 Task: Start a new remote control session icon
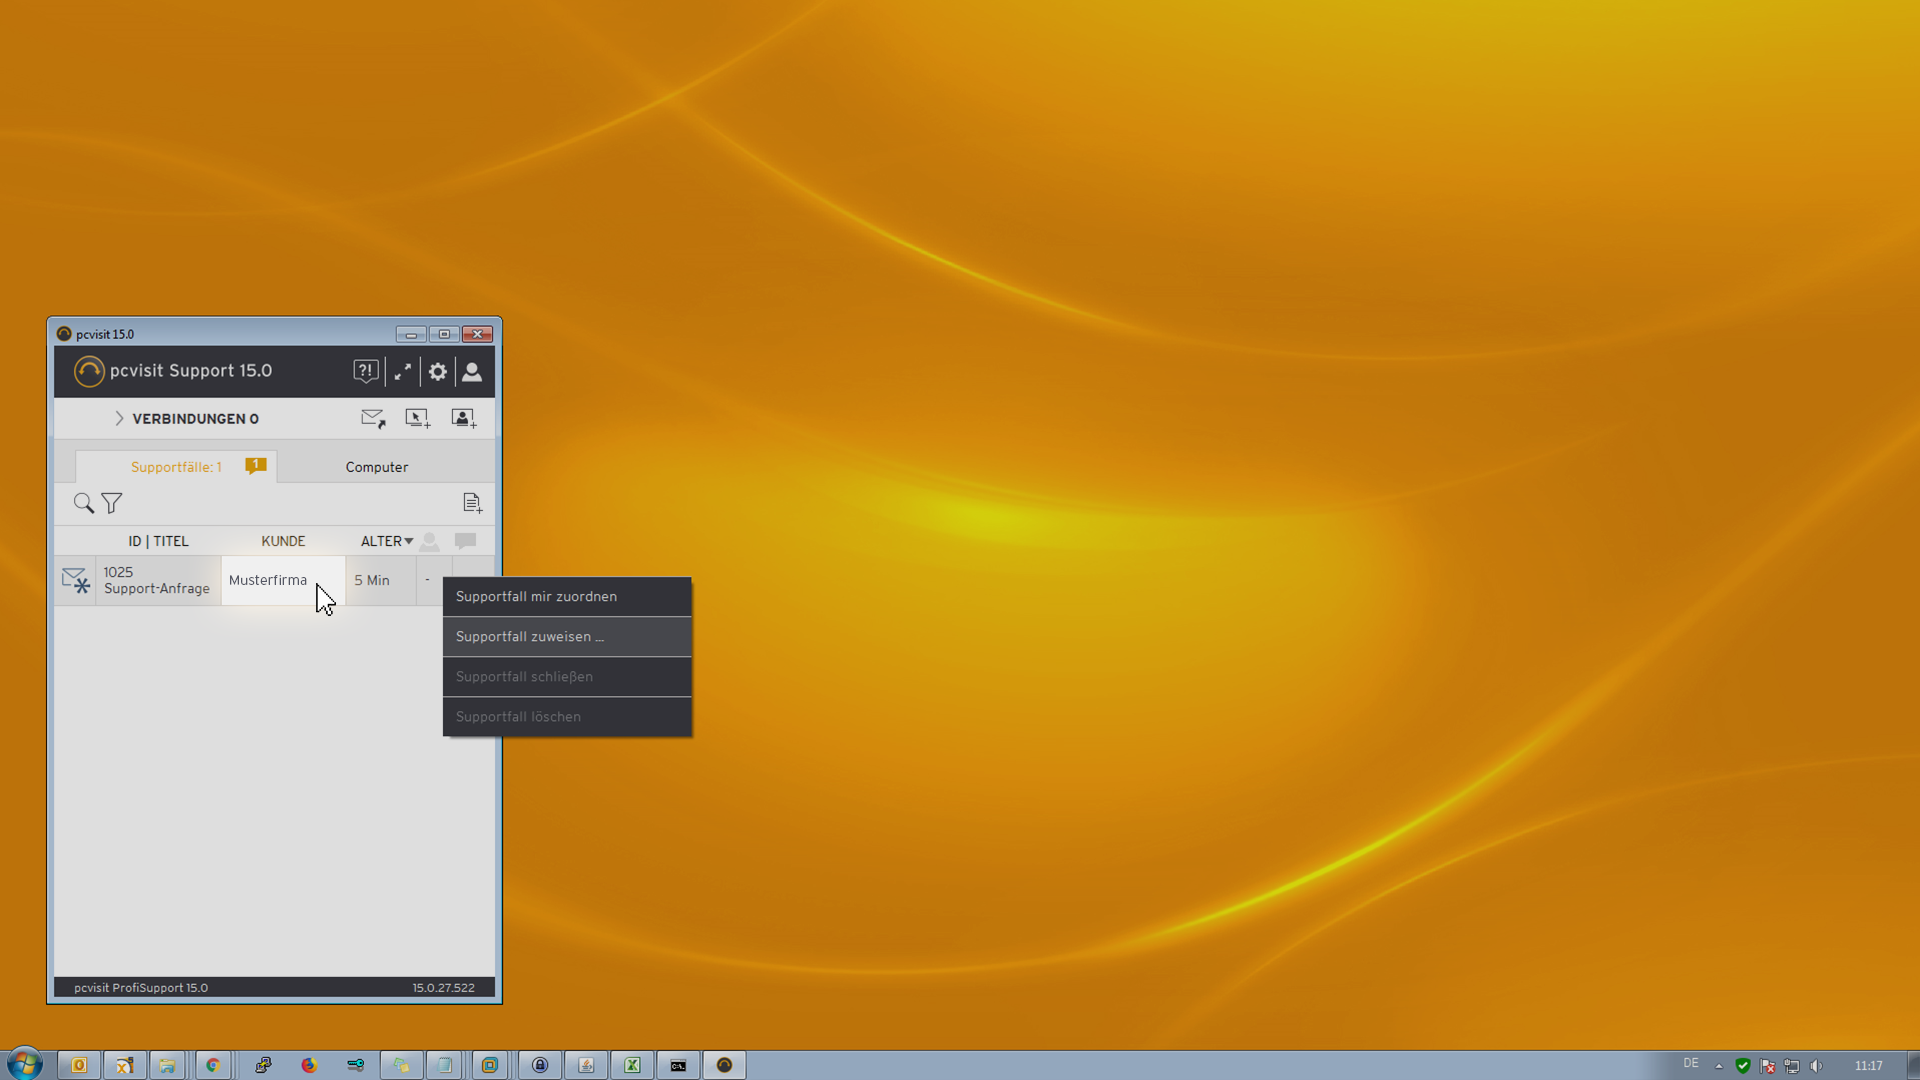[418, 419]
